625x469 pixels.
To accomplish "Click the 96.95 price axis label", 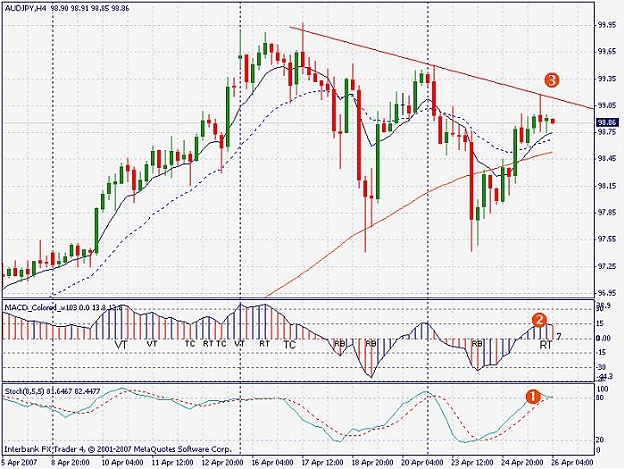I will pos(607,293).
